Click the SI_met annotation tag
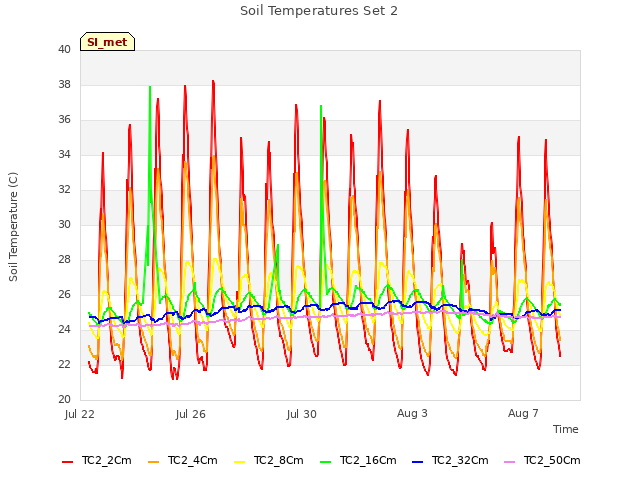This screenshot has width=640, height=480. click(107, 42)
